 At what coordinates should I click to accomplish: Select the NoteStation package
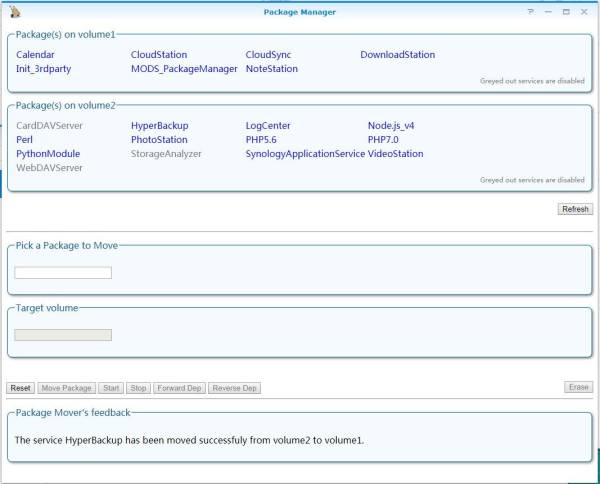coord(272,69)
